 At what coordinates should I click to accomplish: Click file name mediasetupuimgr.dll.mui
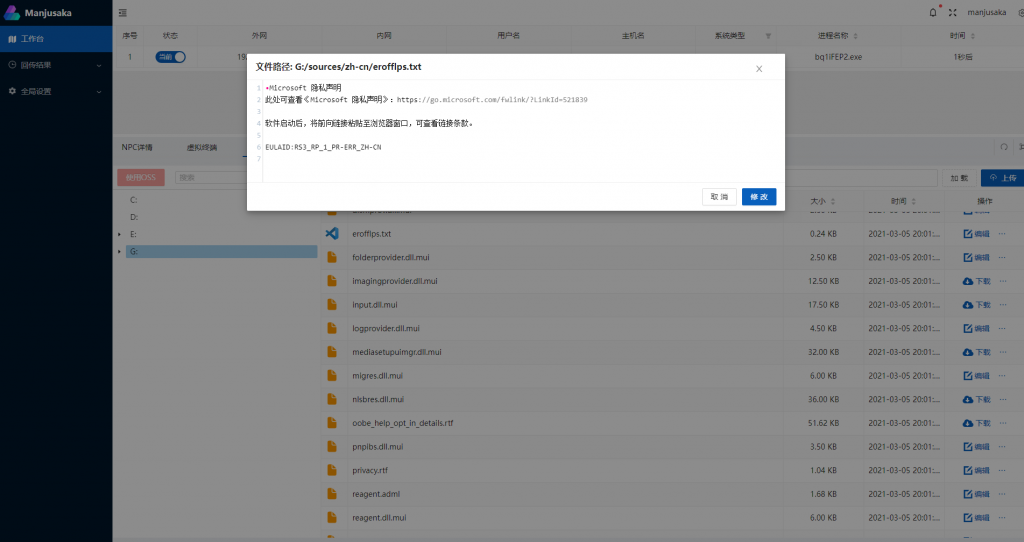pyautogui.click(x=396, y=352)
